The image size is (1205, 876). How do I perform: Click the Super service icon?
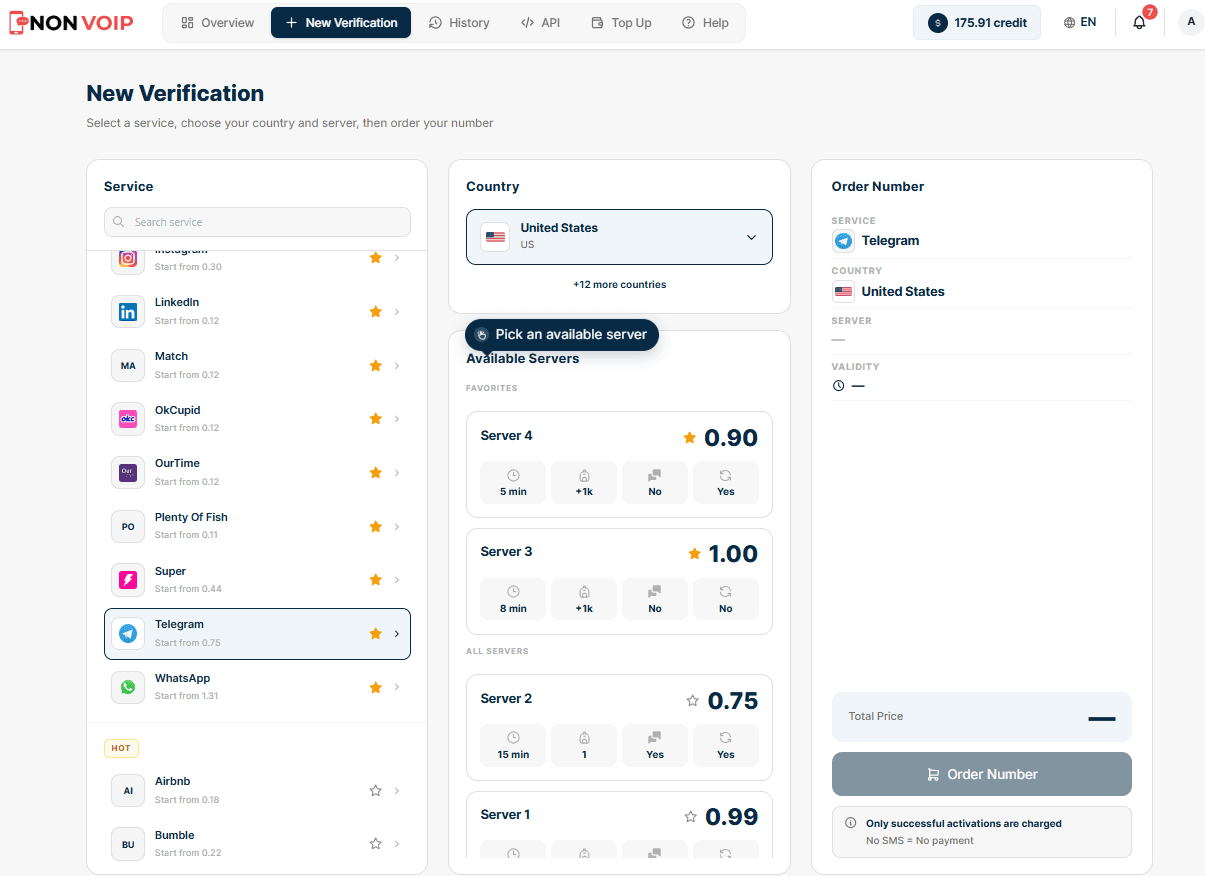tap(128, 580)
